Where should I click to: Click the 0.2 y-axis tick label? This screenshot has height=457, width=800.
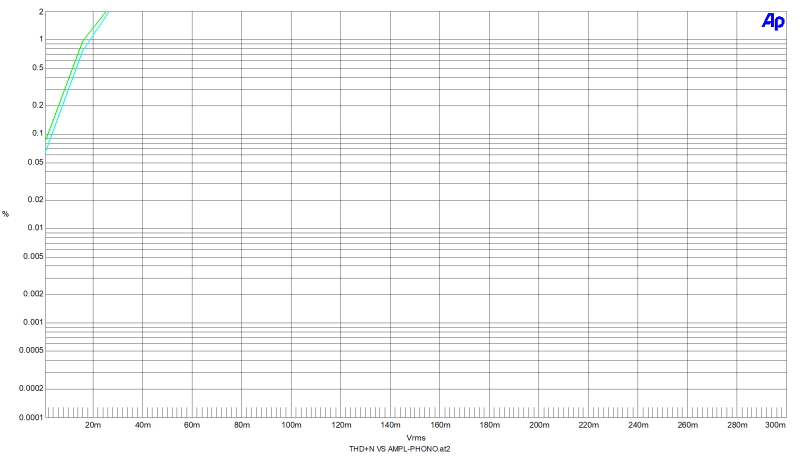(x=38, y=105)
